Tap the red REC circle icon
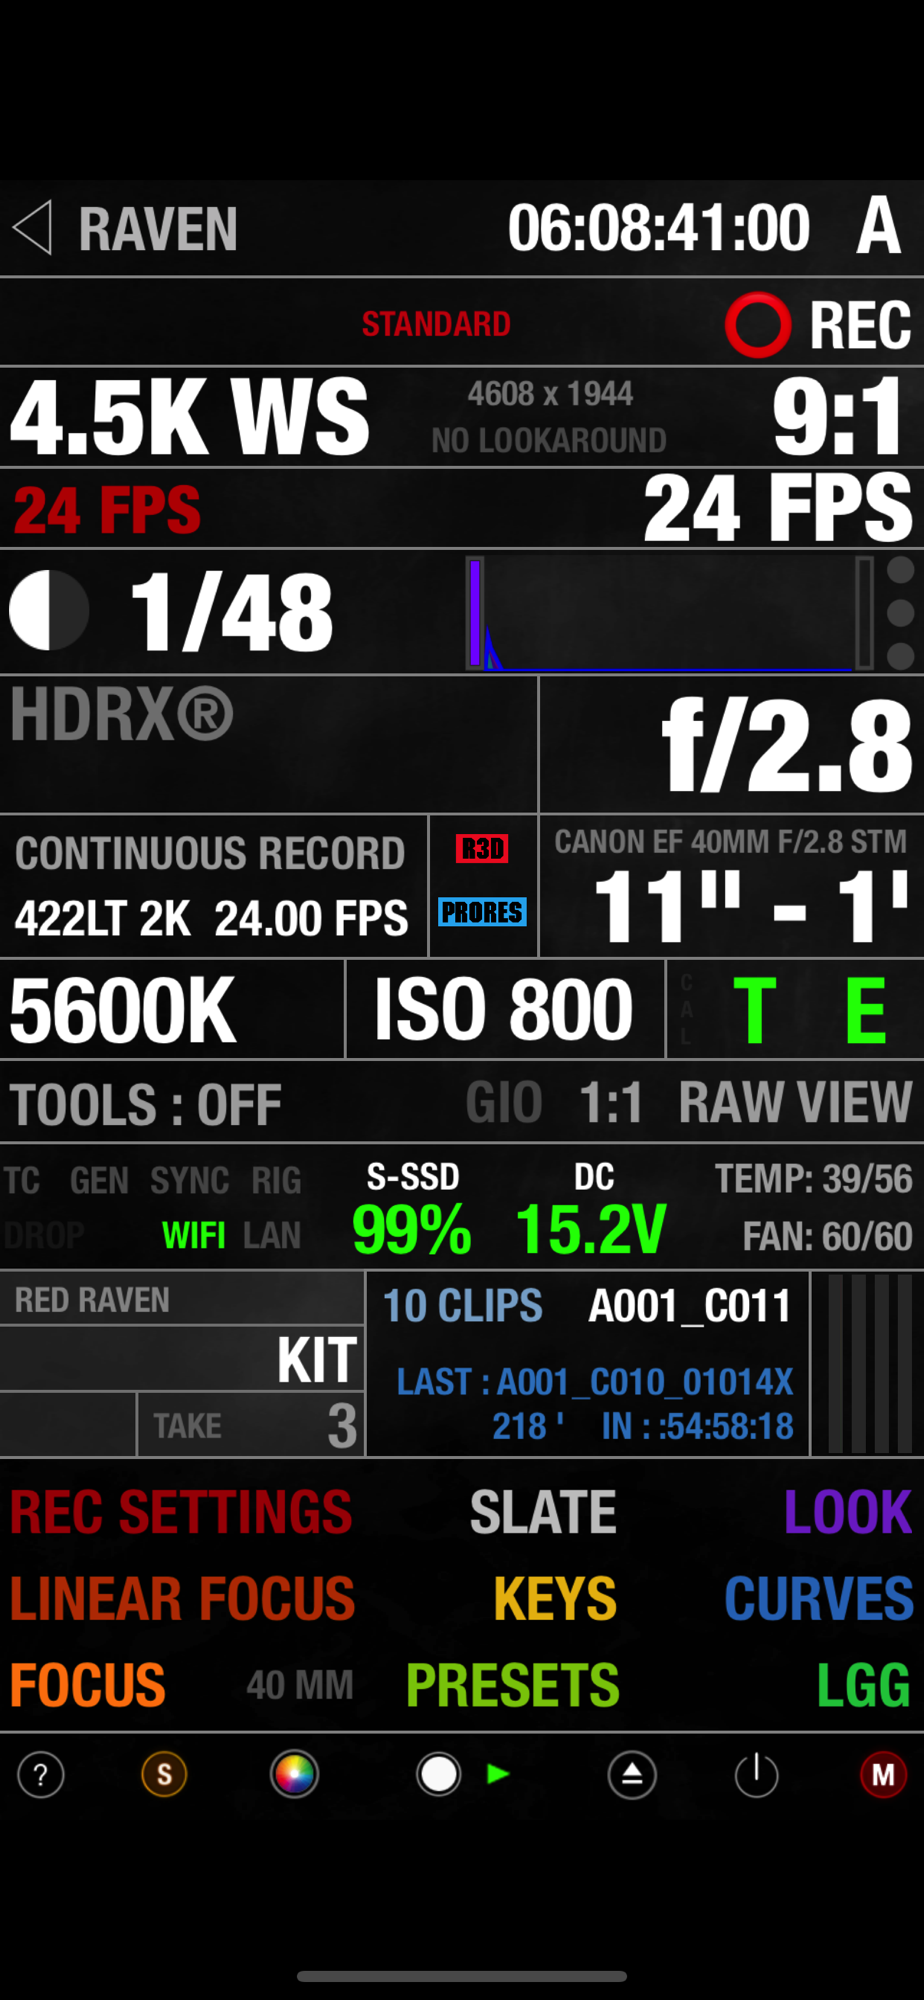Viewport: 924px width, 2000px height. pyautogui.click(x=758, y=325)
